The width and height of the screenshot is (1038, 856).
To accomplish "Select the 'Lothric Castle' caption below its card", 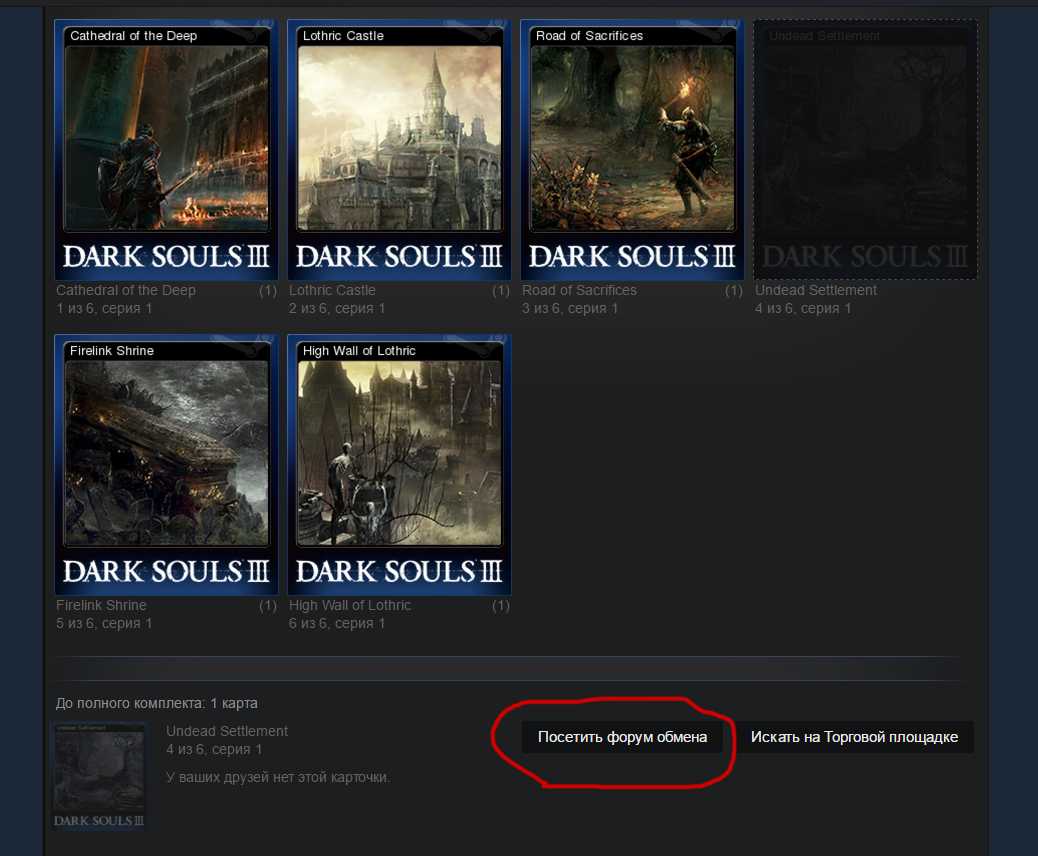I will click(332, 290).
